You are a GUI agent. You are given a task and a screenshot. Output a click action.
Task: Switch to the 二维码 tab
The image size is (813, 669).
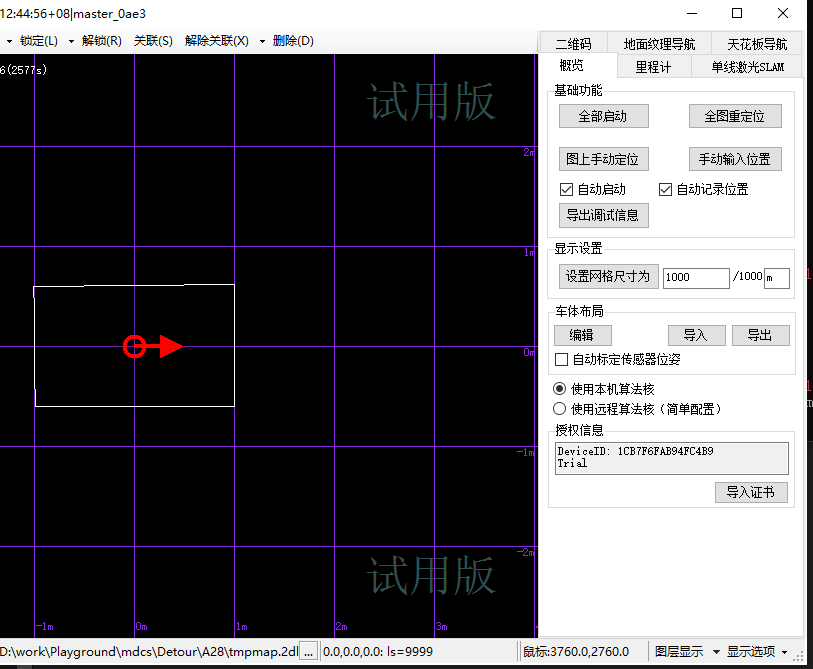coord(573,44)
